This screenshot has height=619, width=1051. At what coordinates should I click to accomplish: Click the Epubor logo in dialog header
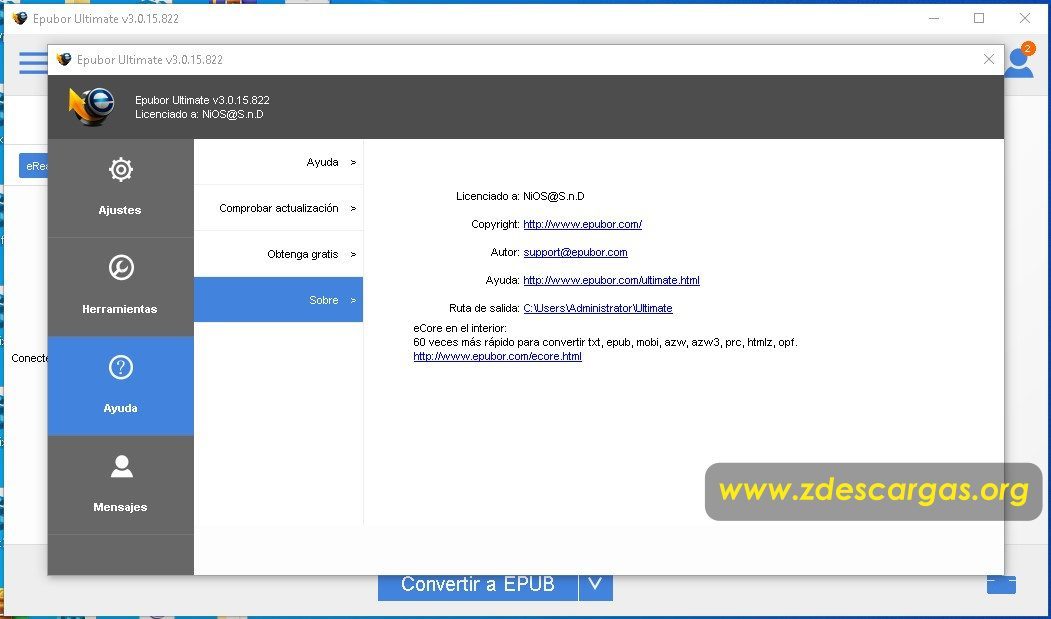pyautogui.click(x=91, y=107)
